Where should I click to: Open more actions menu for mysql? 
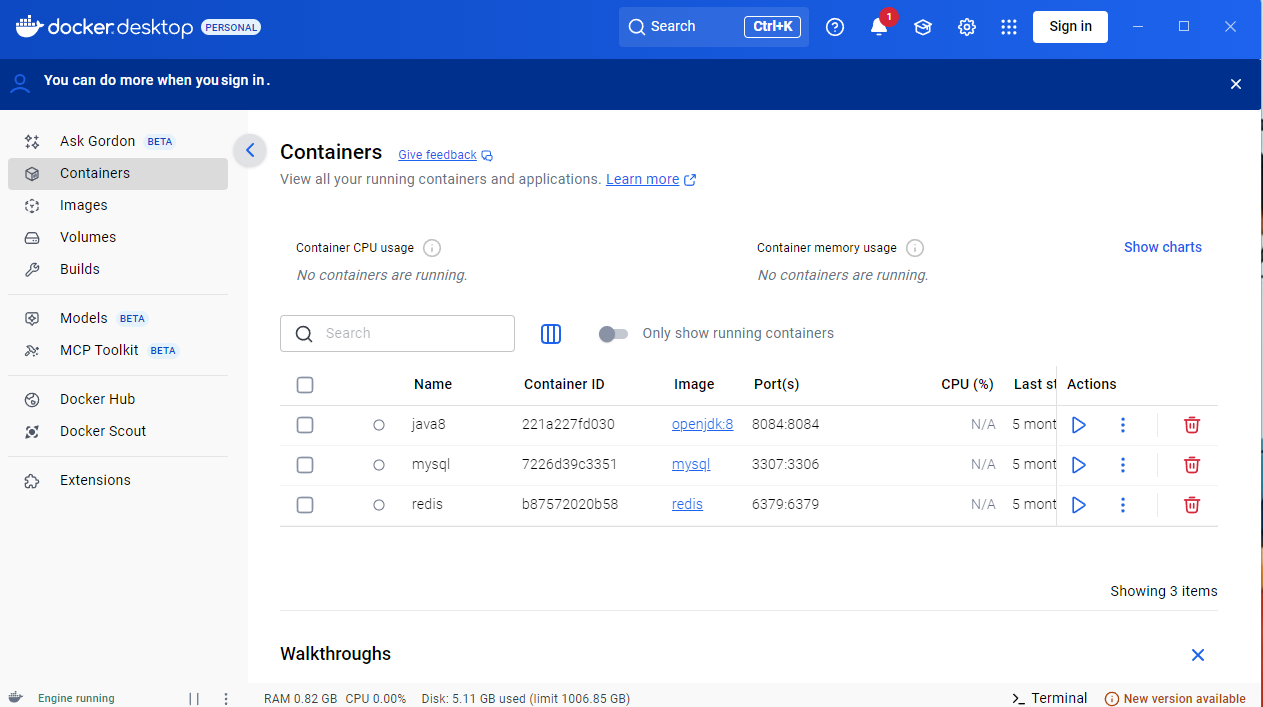[1123, 465]
